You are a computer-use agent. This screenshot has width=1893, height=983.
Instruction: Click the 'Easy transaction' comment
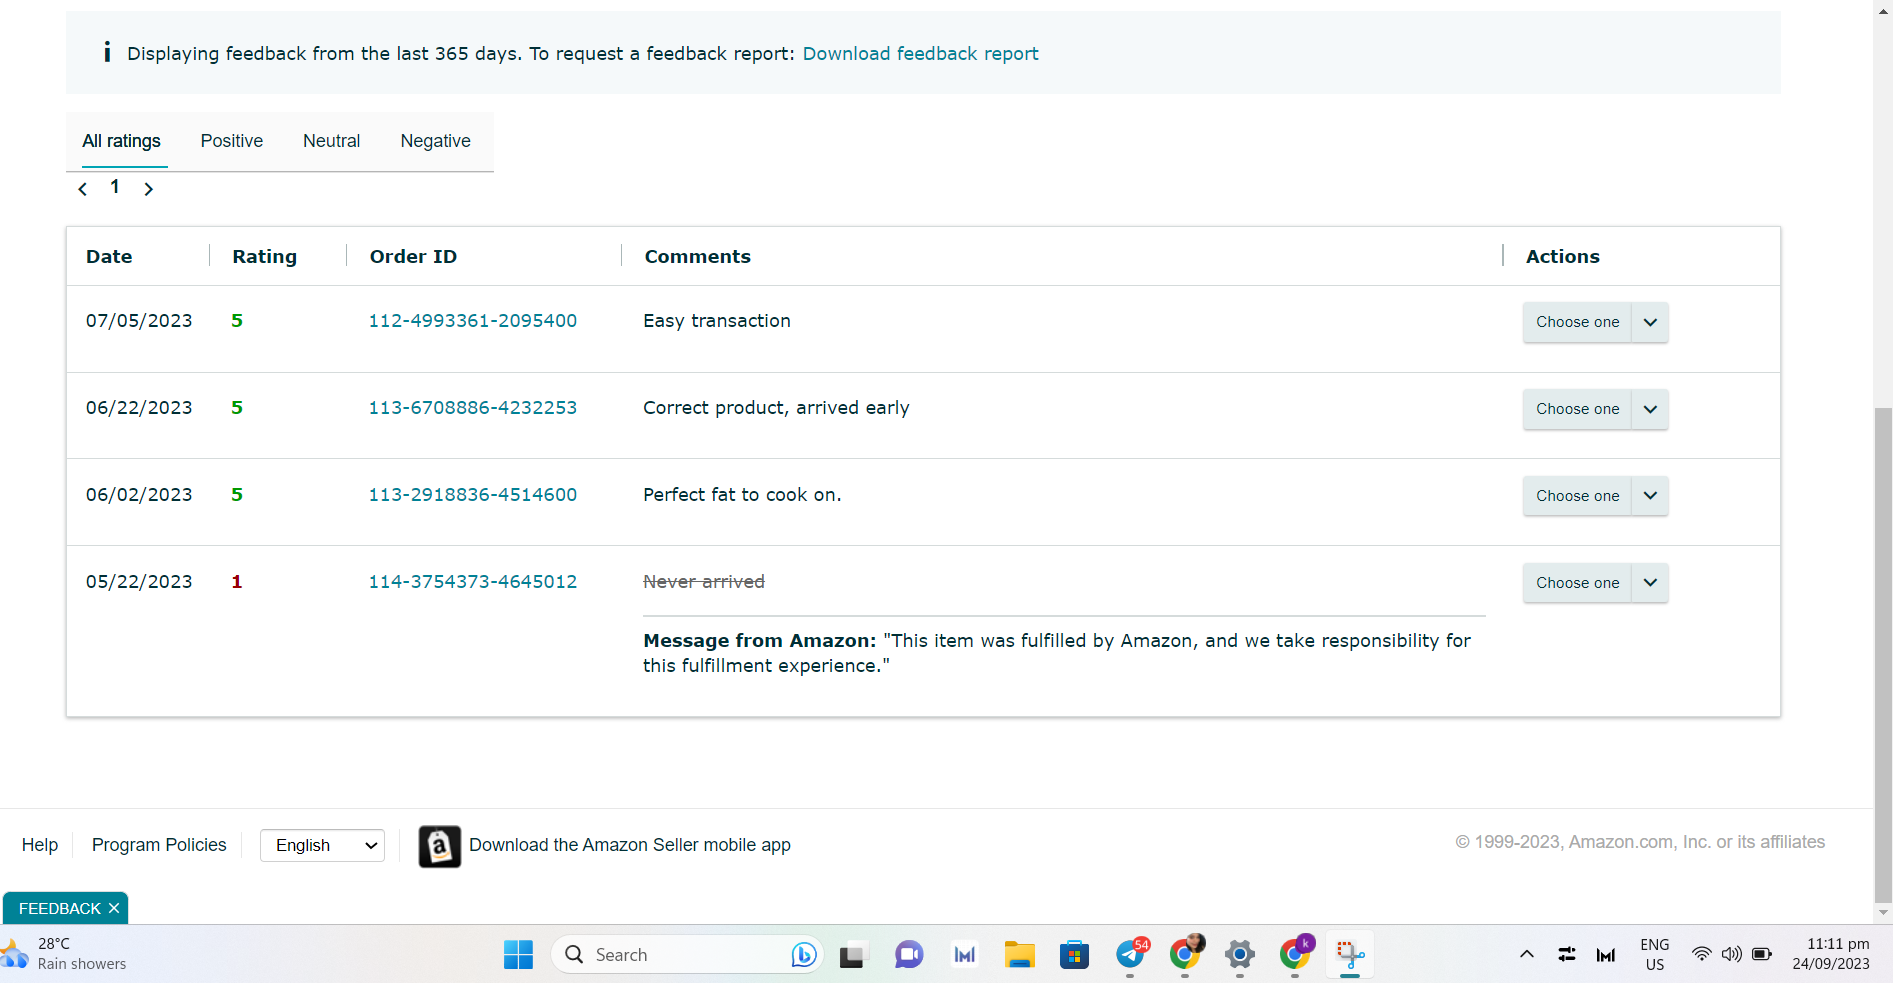pyautogui.click(x=717, y=321)
